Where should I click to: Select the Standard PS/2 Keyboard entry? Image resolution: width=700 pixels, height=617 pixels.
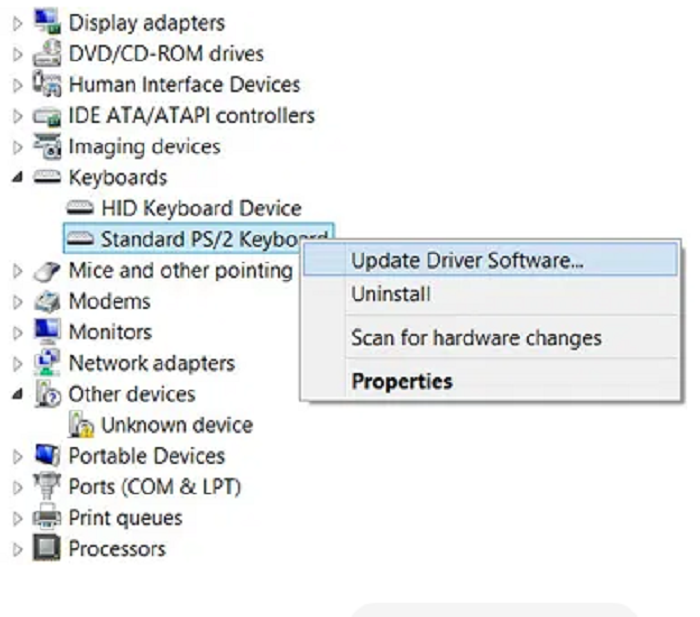[x=198, y=239]
